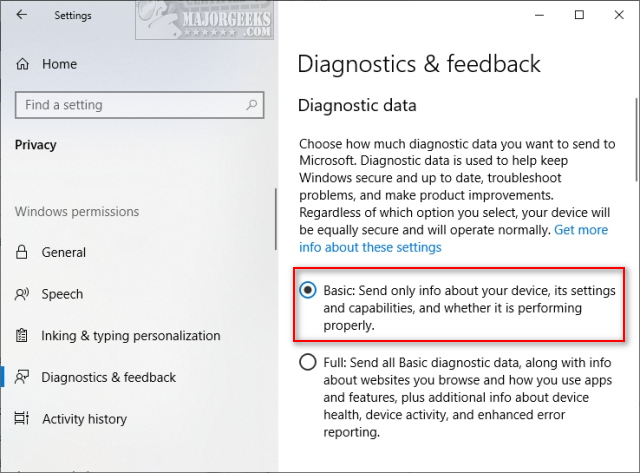The image size is (640, 473).
Task: Click the Inking & typing clipboard icon
Action: click(x=22, y=335)
